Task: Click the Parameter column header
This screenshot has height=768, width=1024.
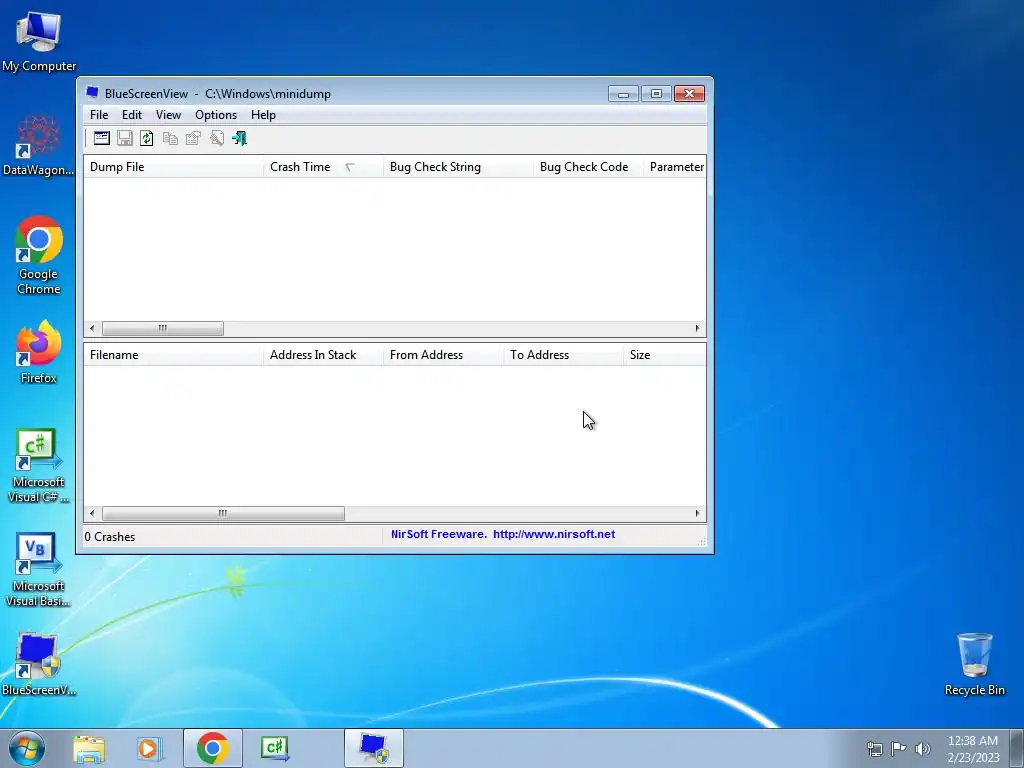Action: (x=675, y=167)
